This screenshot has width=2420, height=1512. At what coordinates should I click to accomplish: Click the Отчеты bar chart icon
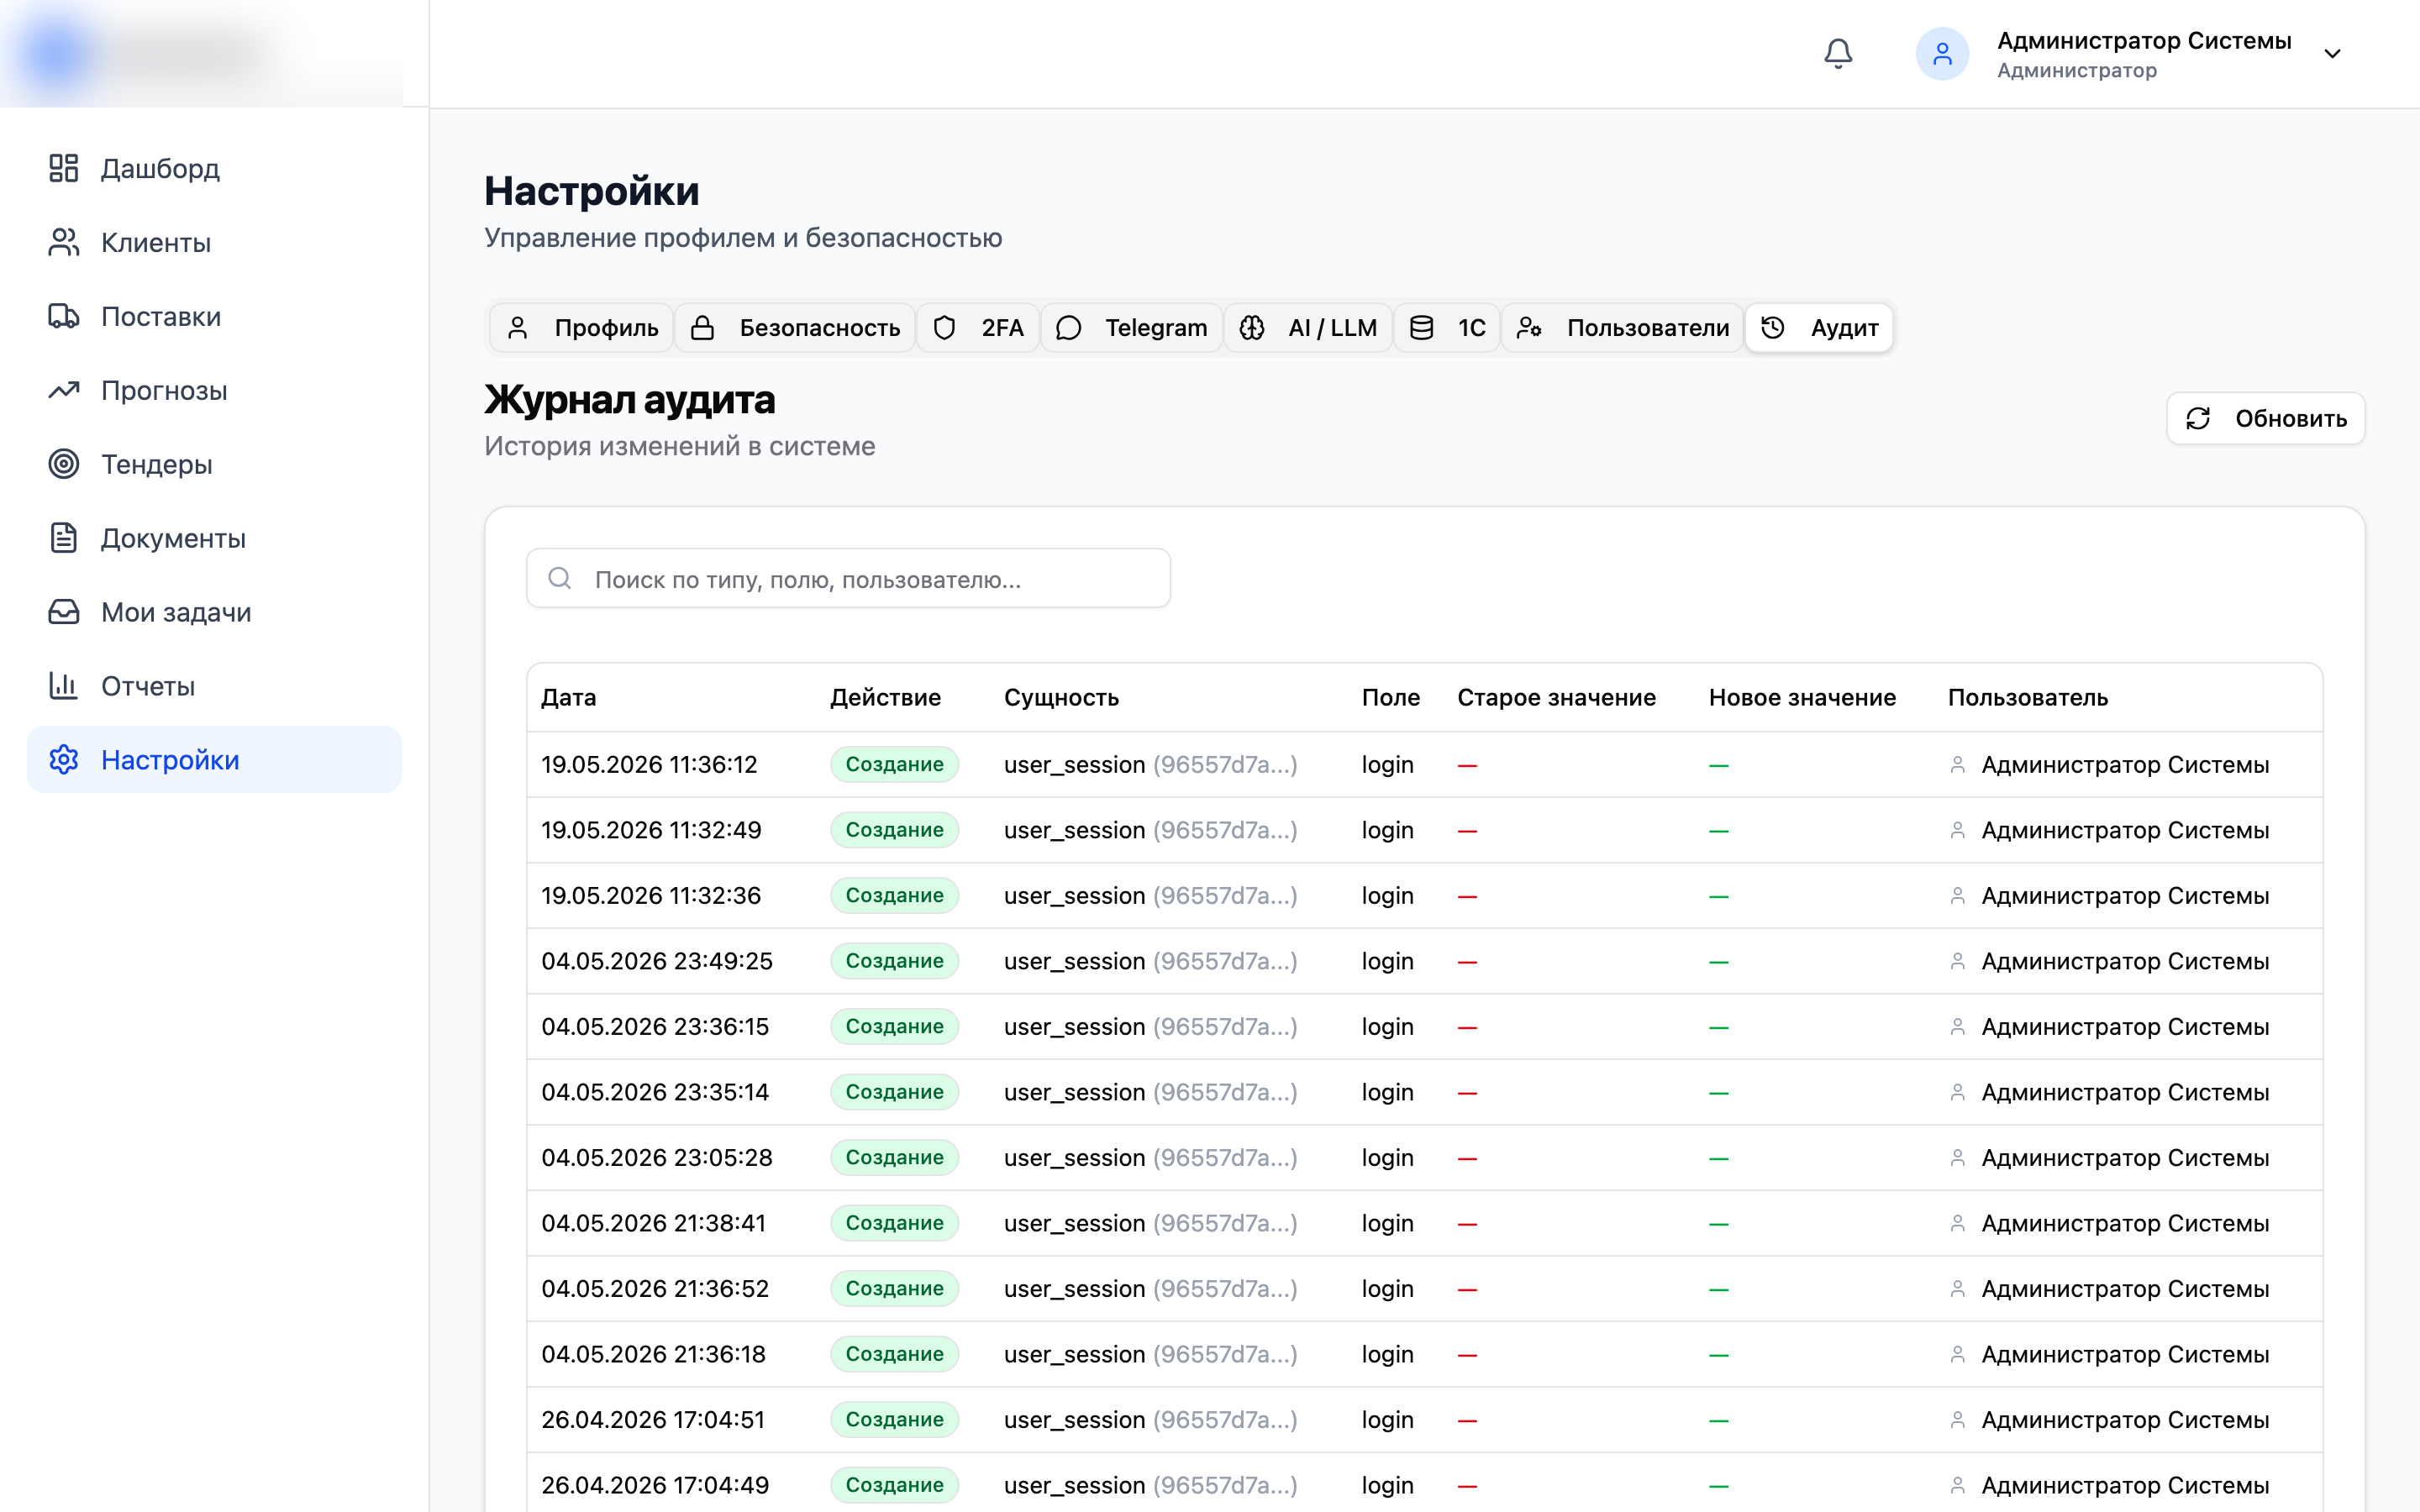coord(64,686)
